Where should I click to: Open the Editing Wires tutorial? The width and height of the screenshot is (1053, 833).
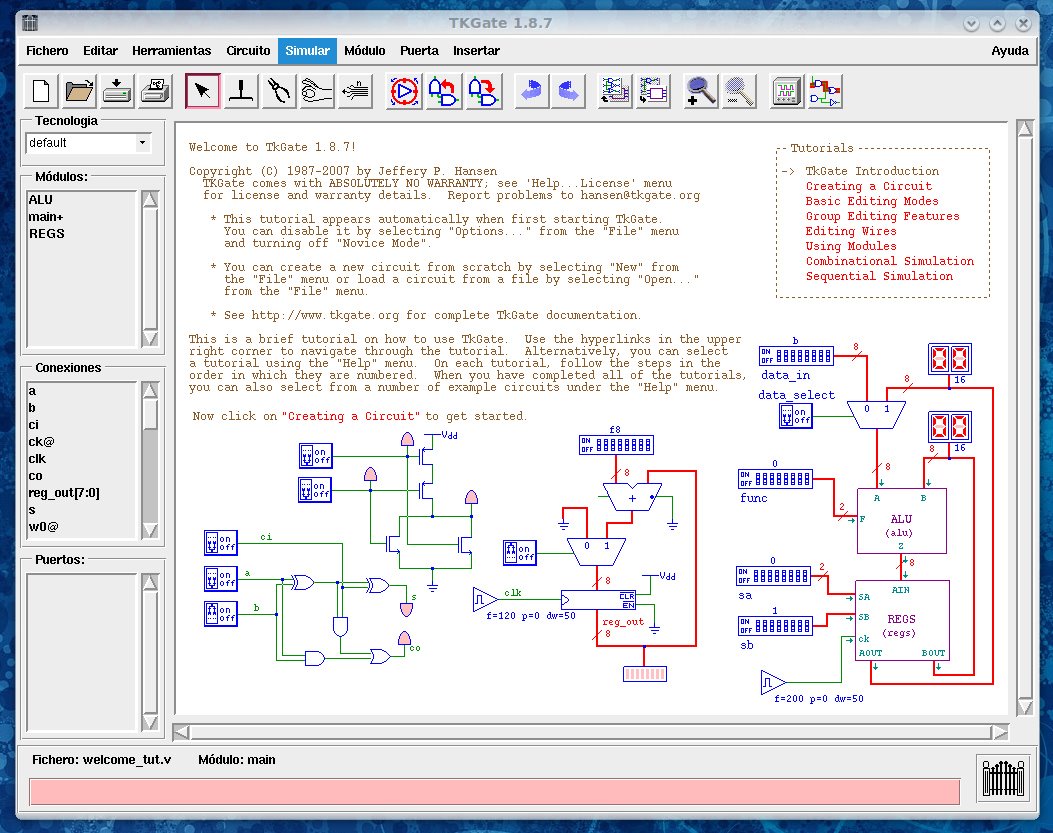[x=851, y=231]
